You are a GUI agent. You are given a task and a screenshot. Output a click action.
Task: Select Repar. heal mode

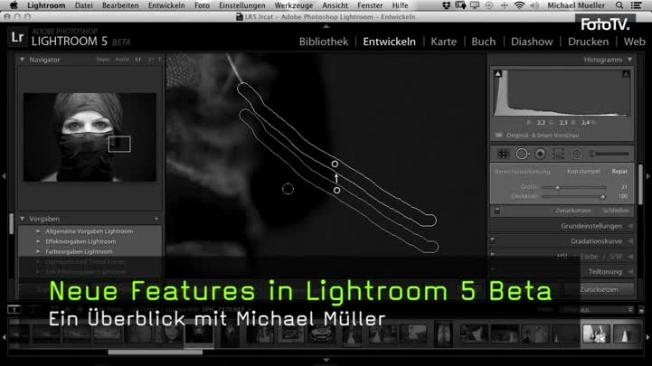pos(619,171)
